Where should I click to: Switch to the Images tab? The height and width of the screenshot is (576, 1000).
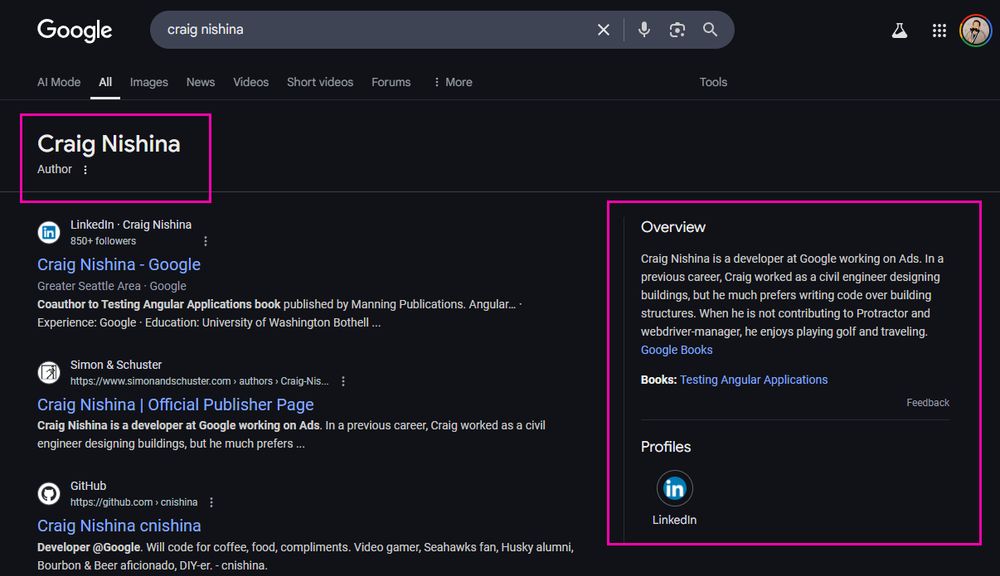coord(149,82)
